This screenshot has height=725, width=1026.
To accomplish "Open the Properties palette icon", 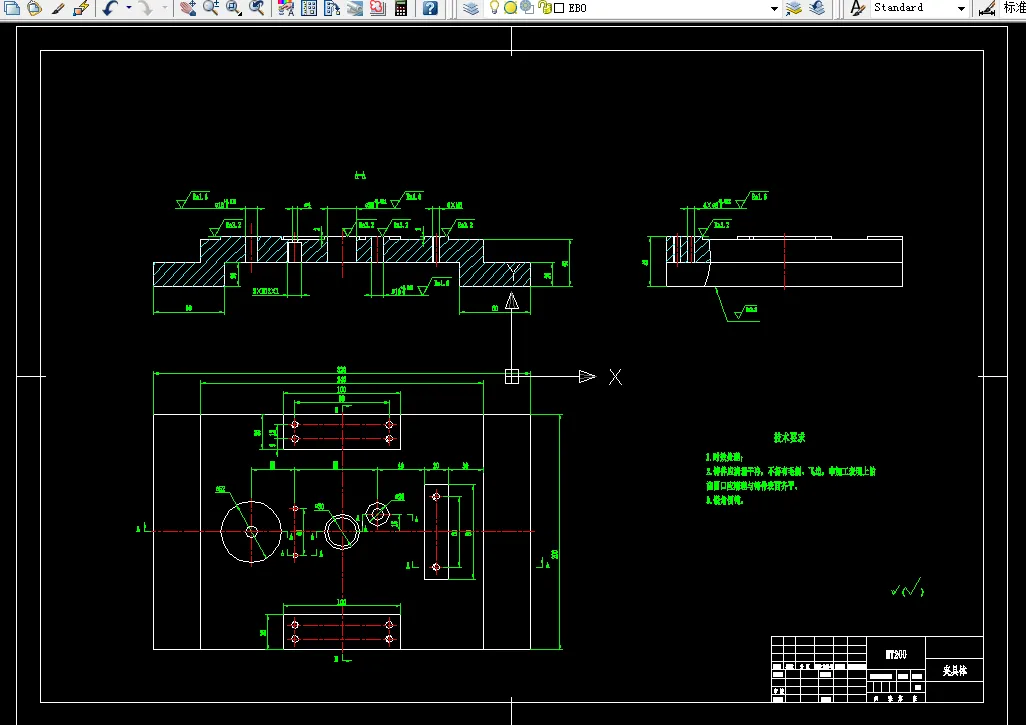I will click(286, 8).
